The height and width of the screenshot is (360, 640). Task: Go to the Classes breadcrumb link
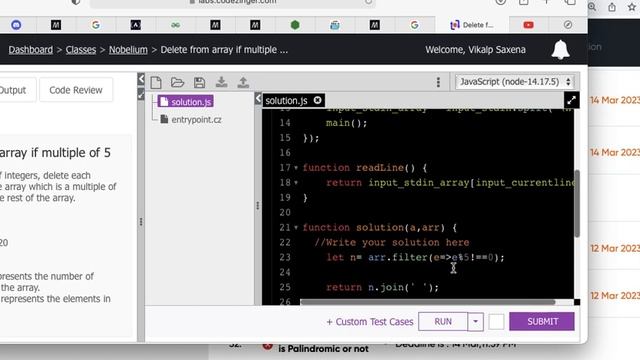click(x=81, y=50)
